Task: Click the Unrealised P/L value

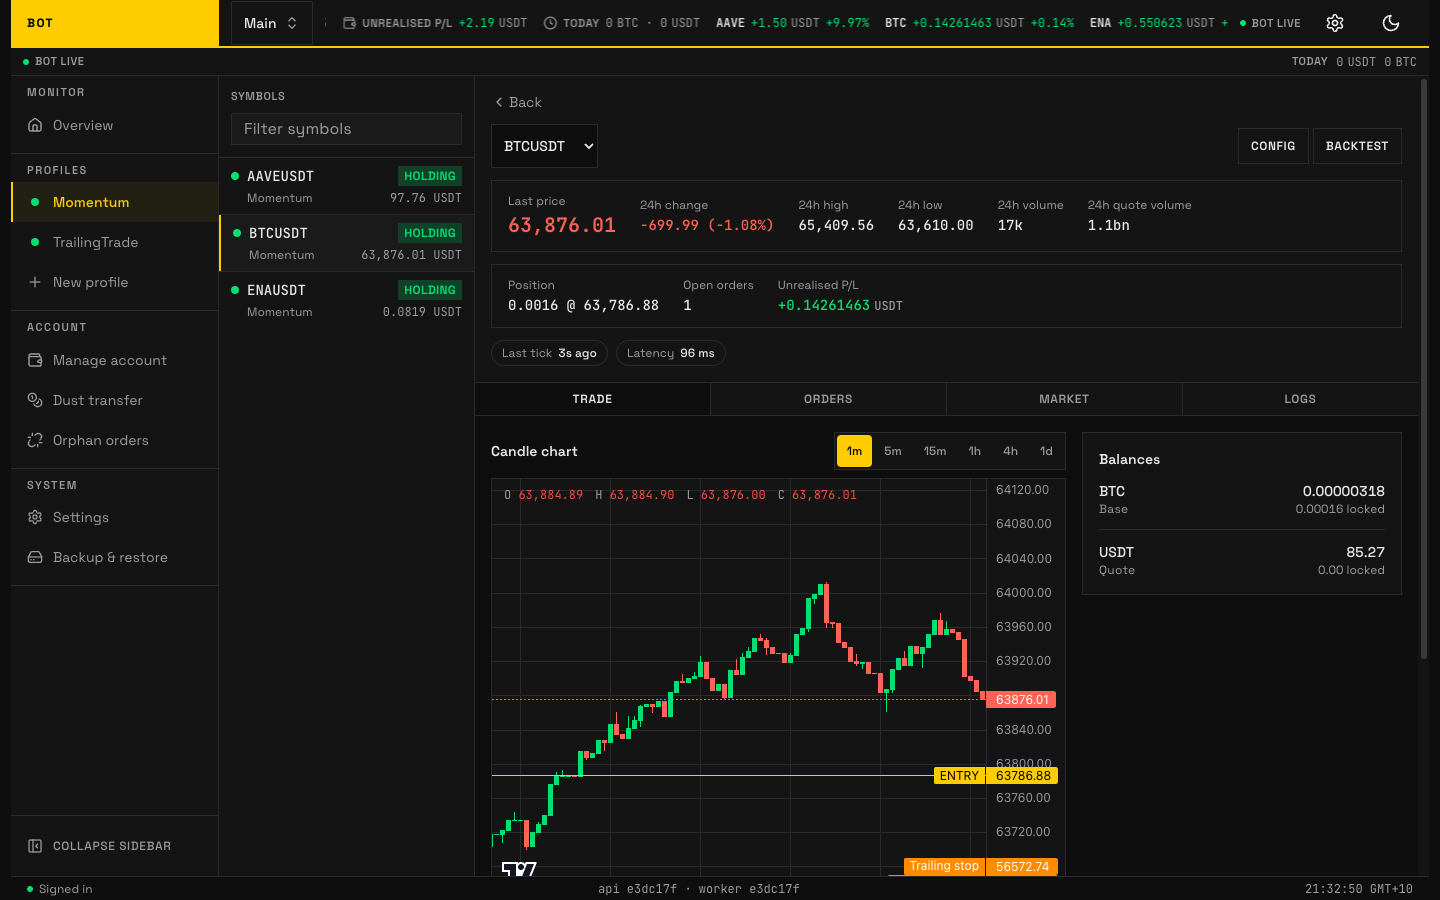Action: point(840,306)
